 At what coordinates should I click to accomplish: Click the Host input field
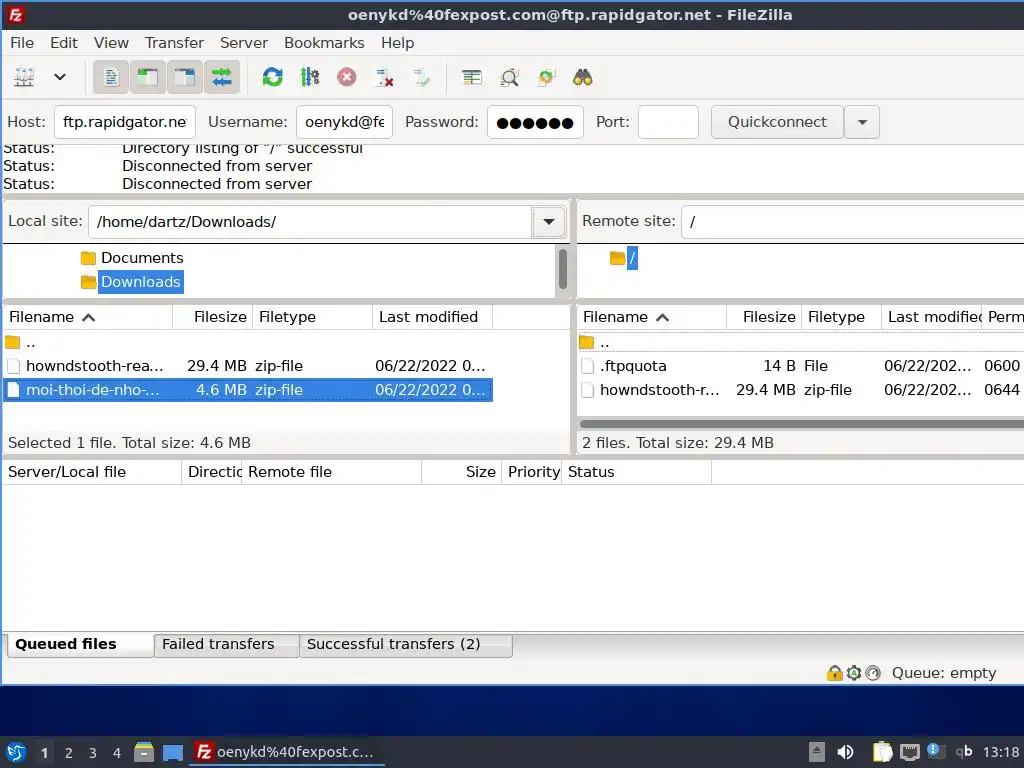pyautogui.click(x=125, y=122)
